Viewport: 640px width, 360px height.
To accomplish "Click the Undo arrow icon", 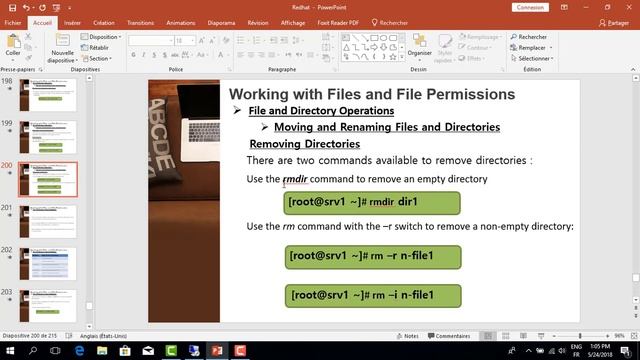I will click(26, 8).
